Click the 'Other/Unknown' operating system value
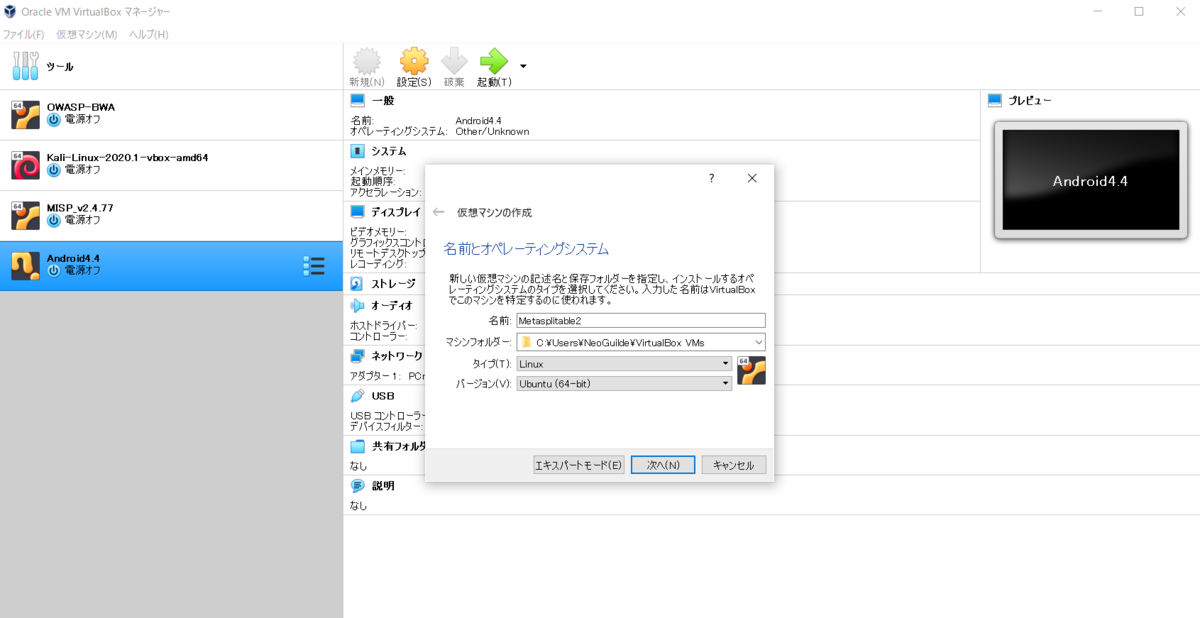The image size is (1200, 618). (492, 131)
